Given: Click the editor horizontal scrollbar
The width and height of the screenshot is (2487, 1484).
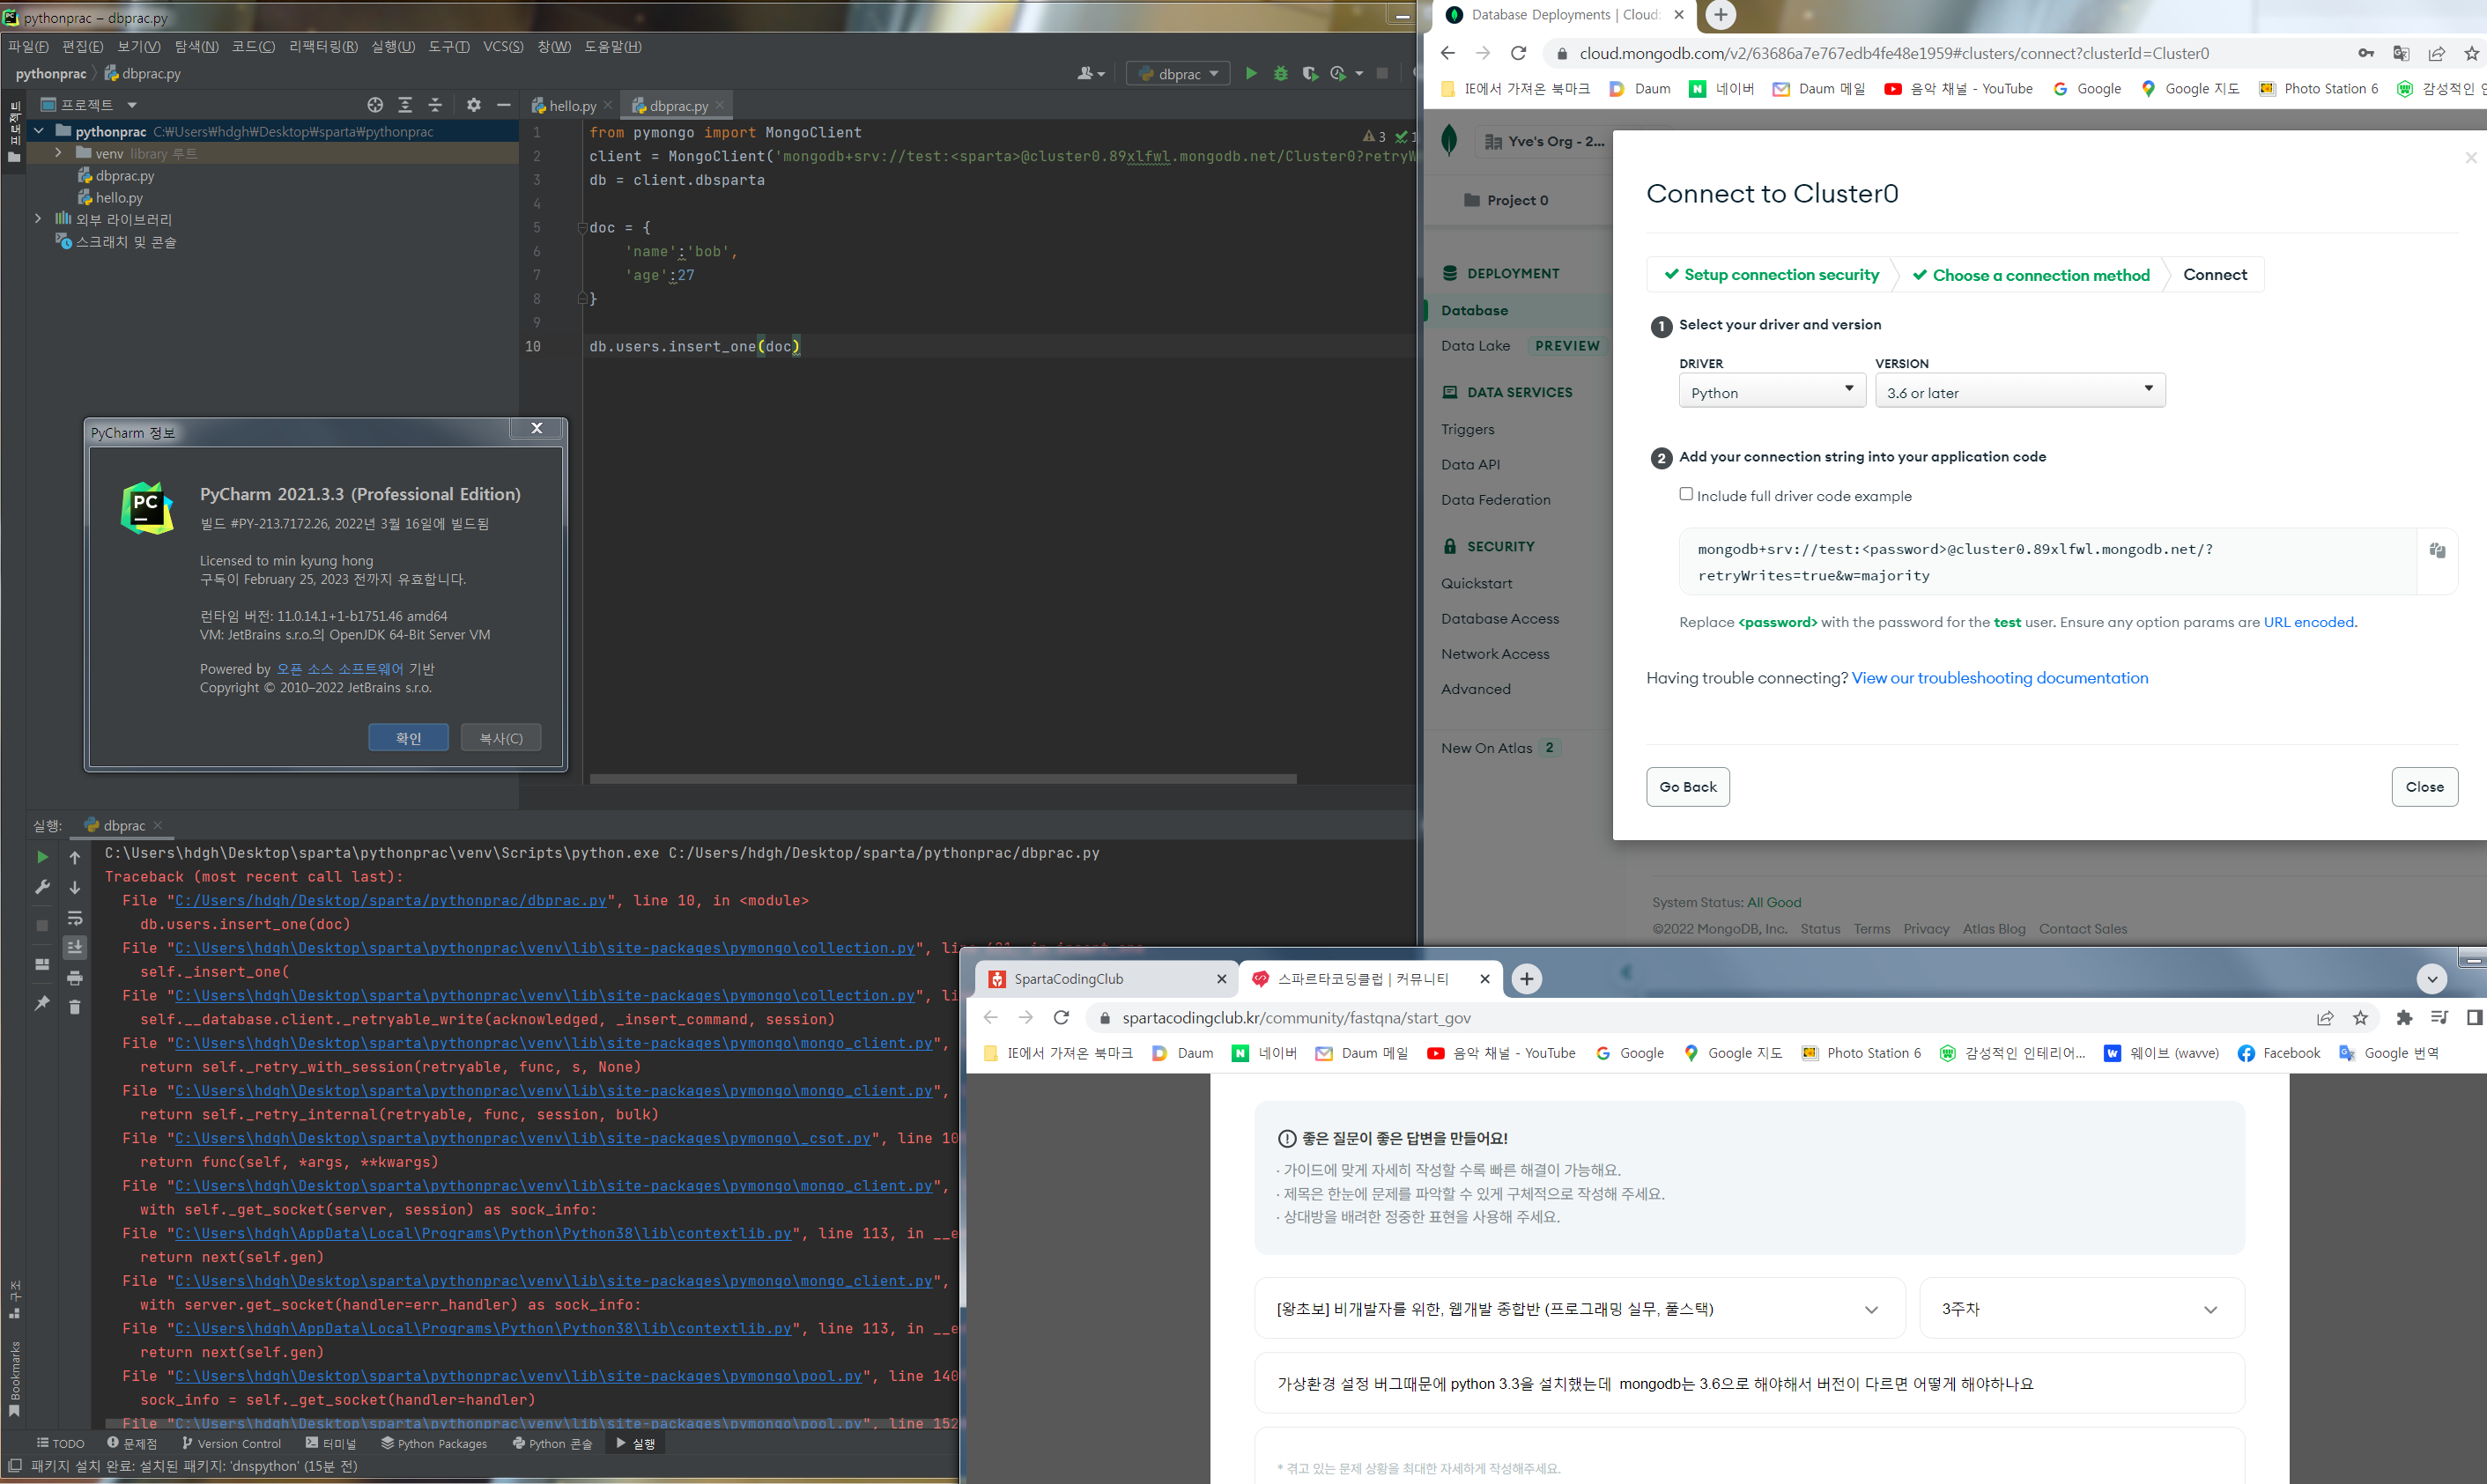Looking at the screenshot, I should [943, 778].
